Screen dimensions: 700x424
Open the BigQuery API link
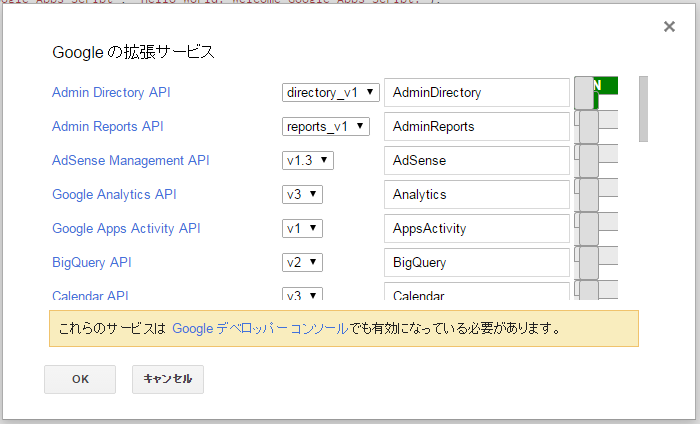point(92,262)
